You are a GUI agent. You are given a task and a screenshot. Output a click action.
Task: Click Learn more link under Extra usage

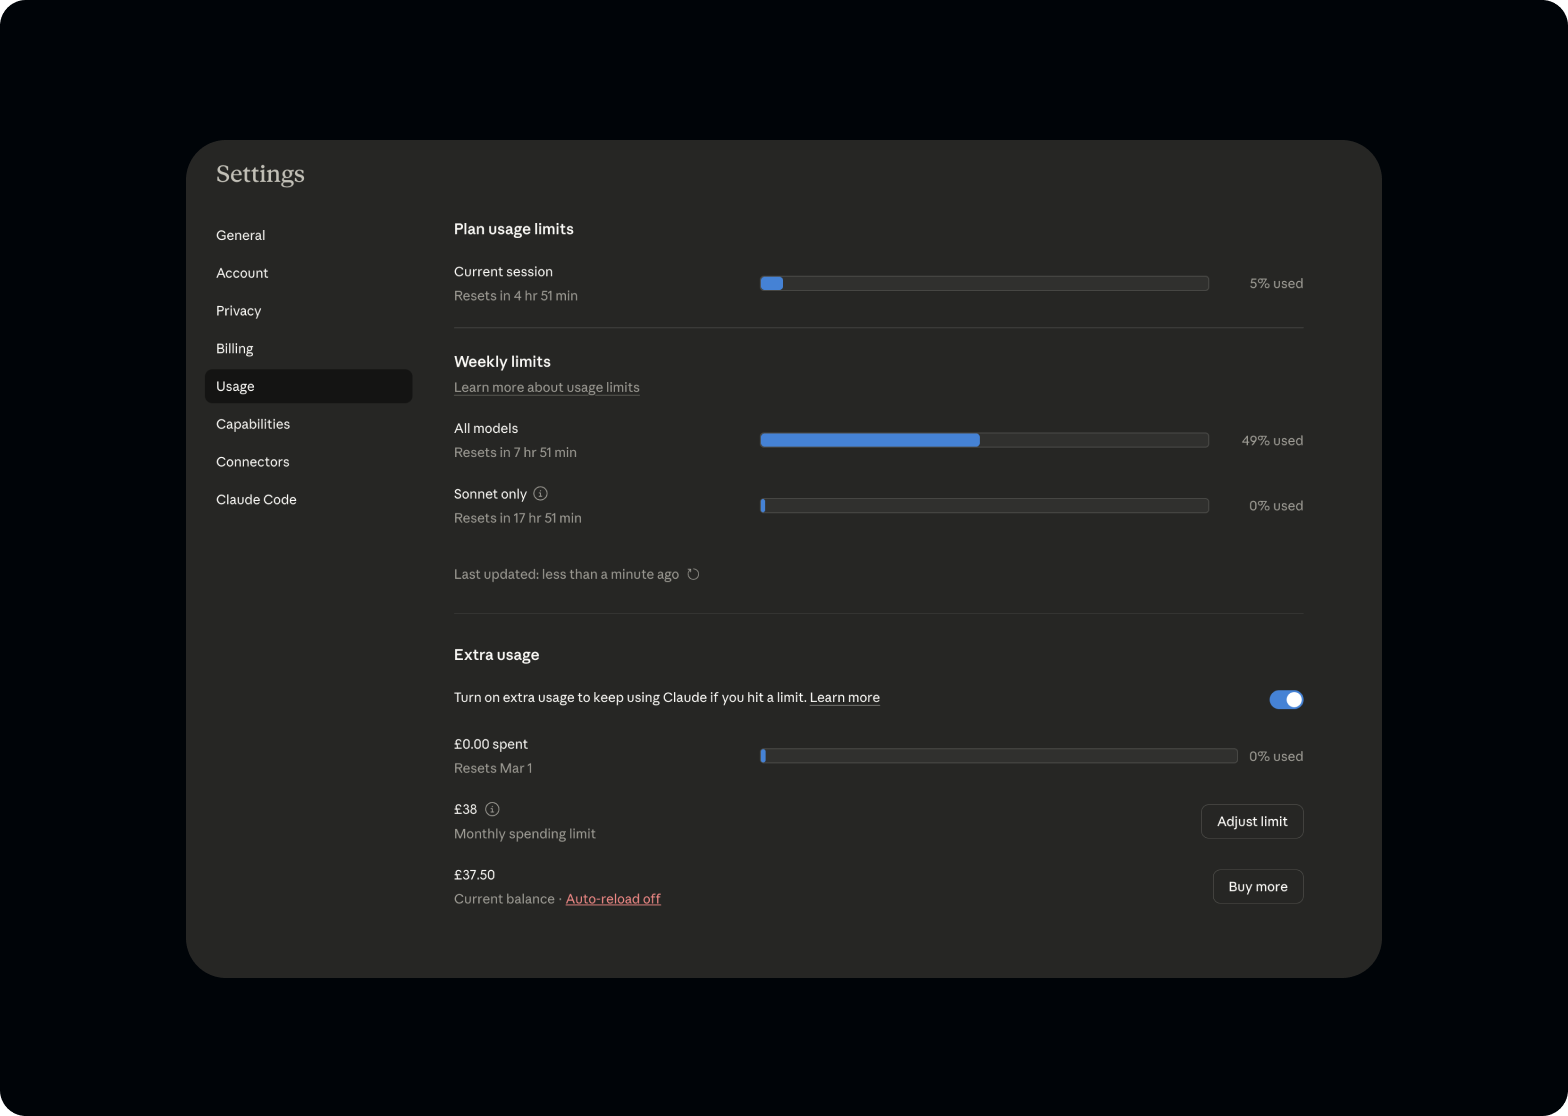point(844,698)
